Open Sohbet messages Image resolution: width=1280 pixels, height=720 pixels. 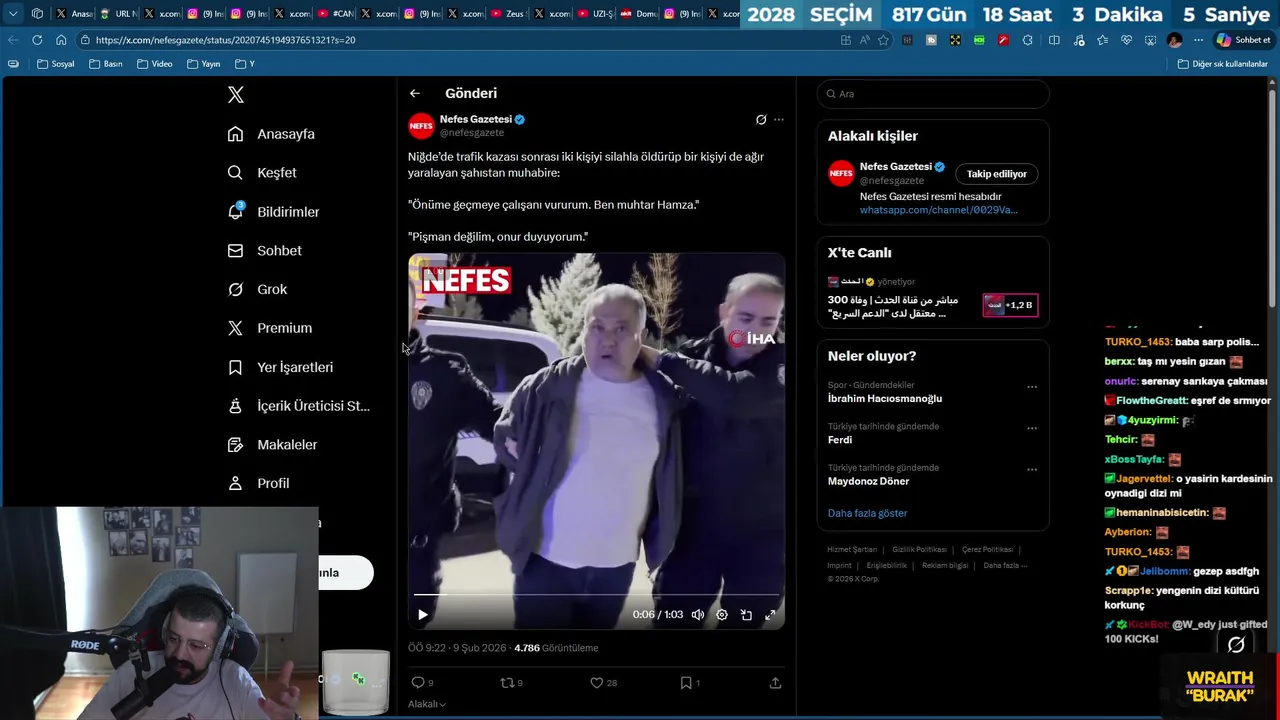click(x=265, y=251)
